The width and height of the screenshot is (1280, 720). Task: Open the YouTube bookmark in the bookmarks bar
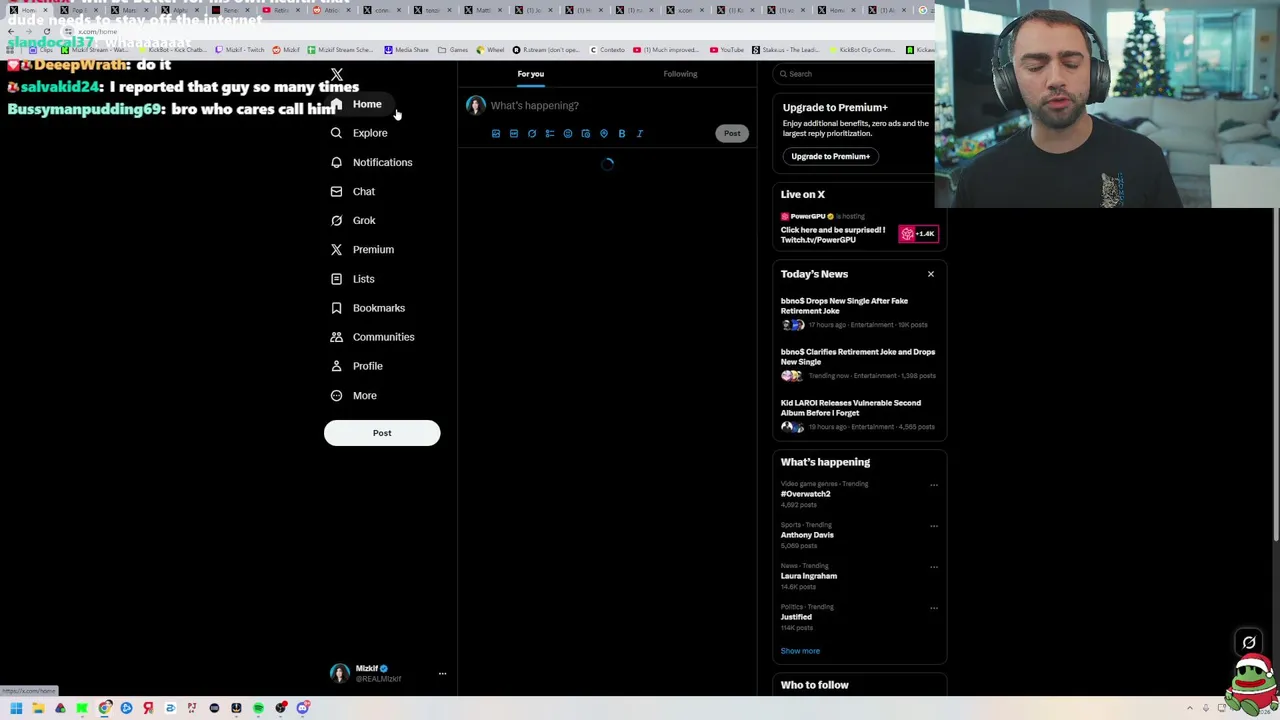(727, 50)
